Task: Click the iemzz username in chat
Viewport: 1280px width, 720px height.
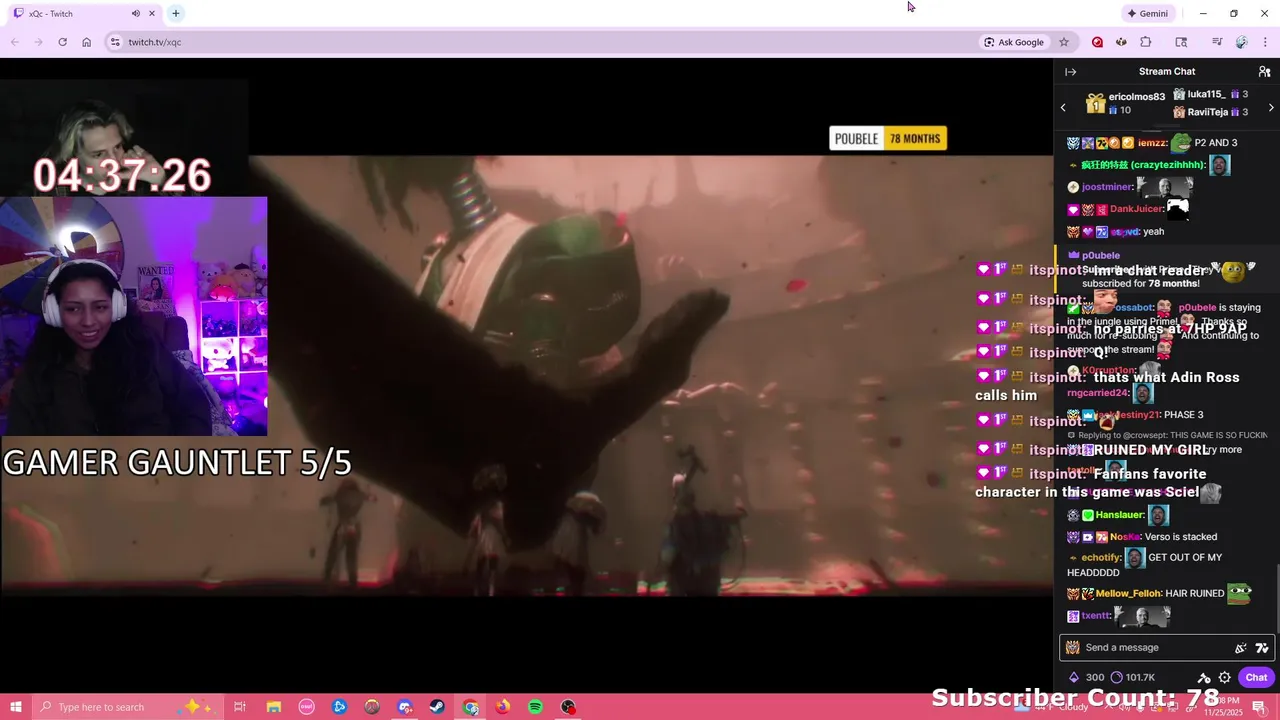Action: click(x=1151, y=143)
